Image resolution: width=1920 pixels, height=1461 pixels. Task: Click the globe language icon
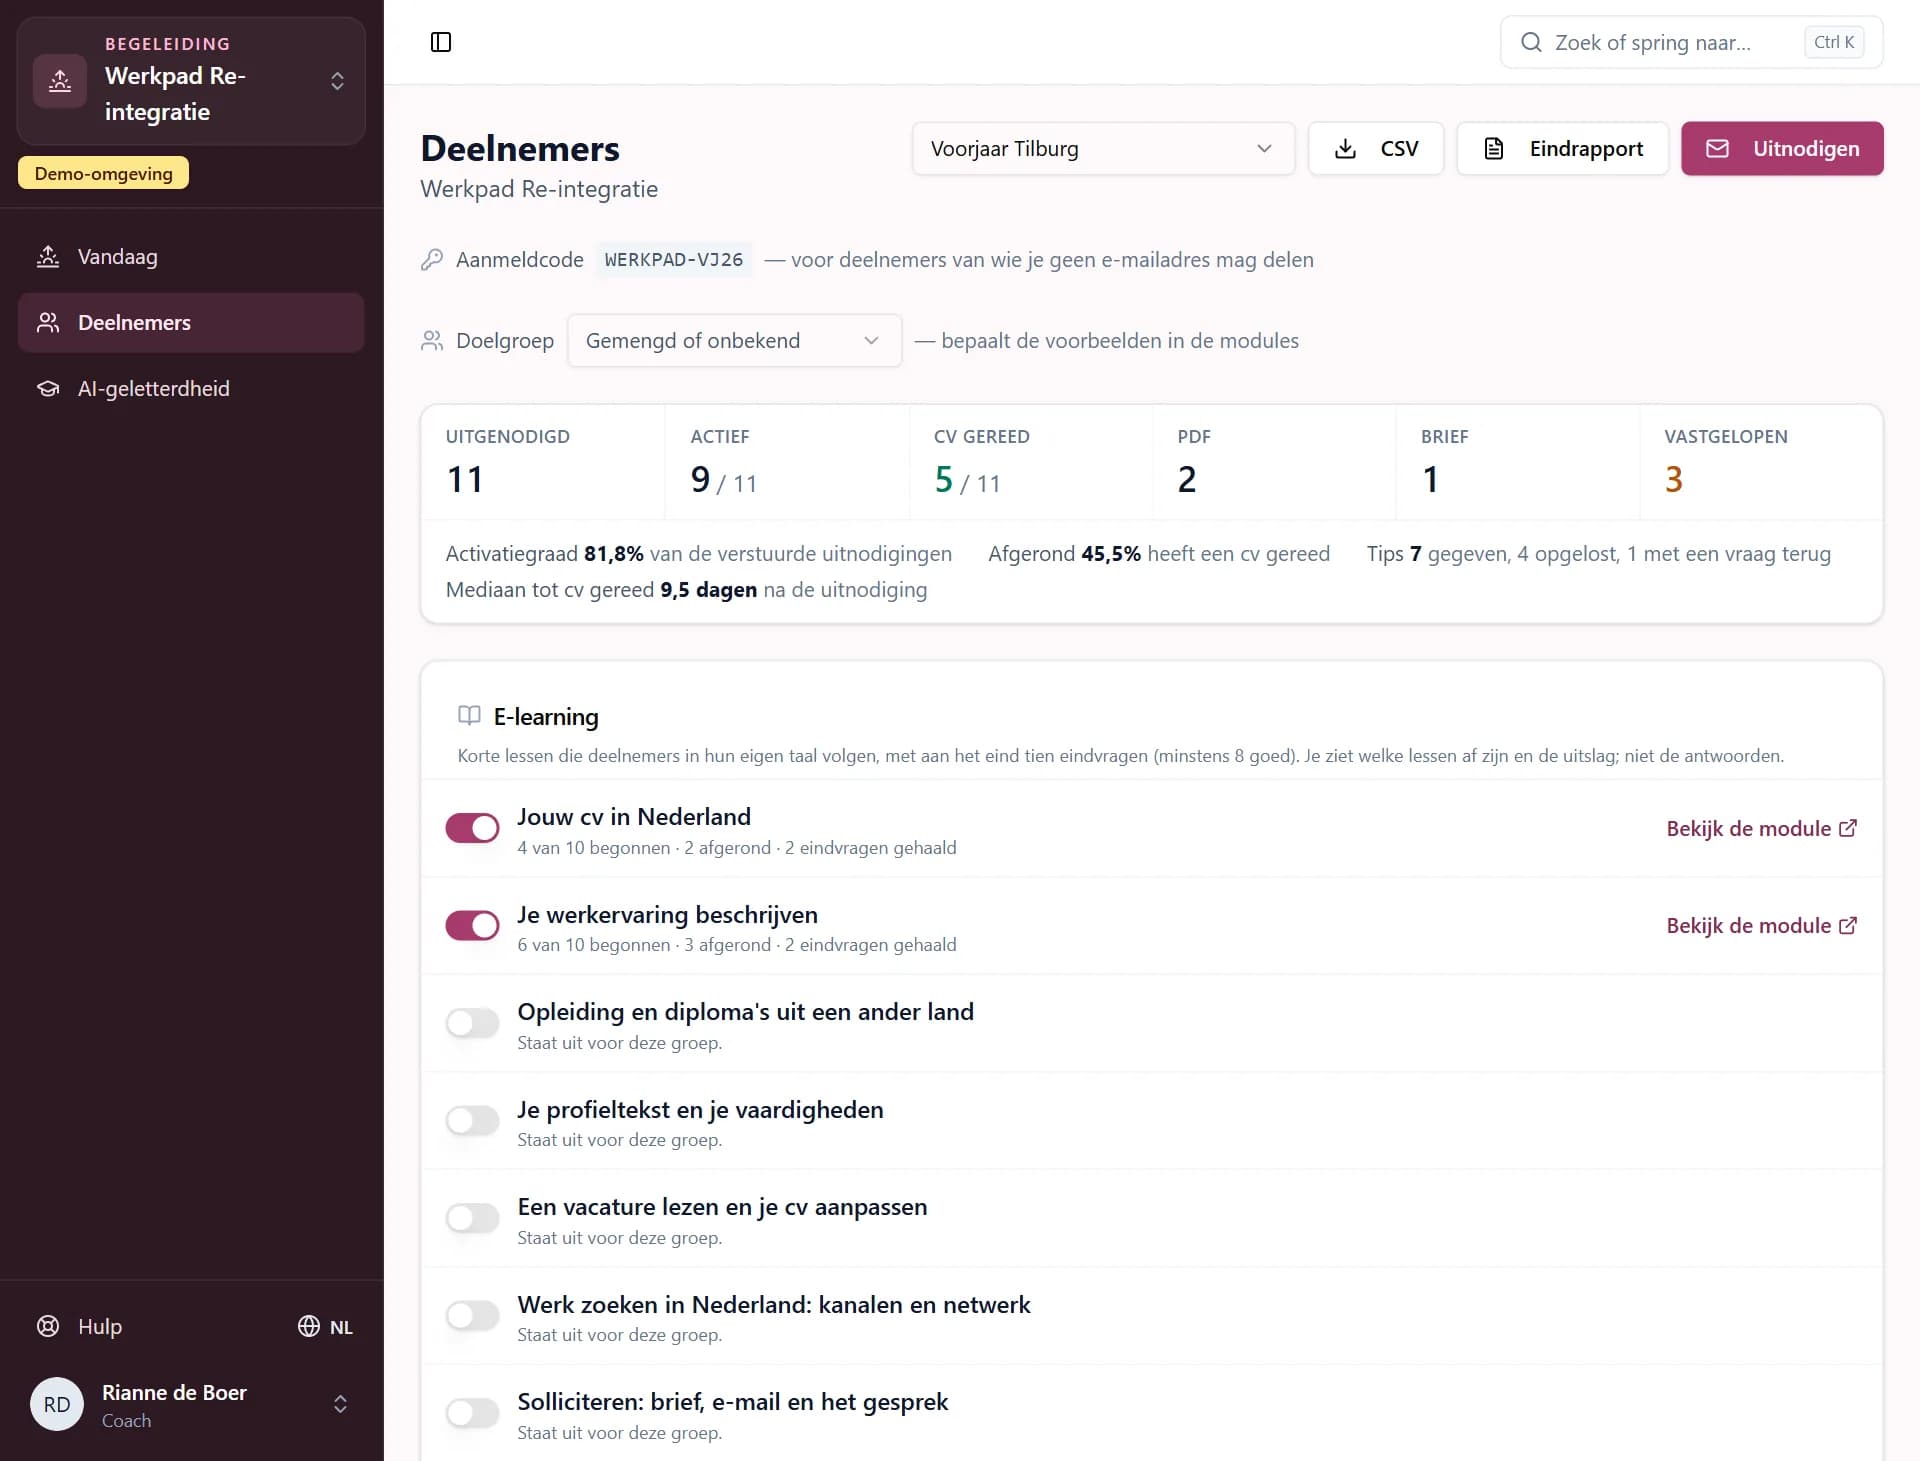[309, 1326]
